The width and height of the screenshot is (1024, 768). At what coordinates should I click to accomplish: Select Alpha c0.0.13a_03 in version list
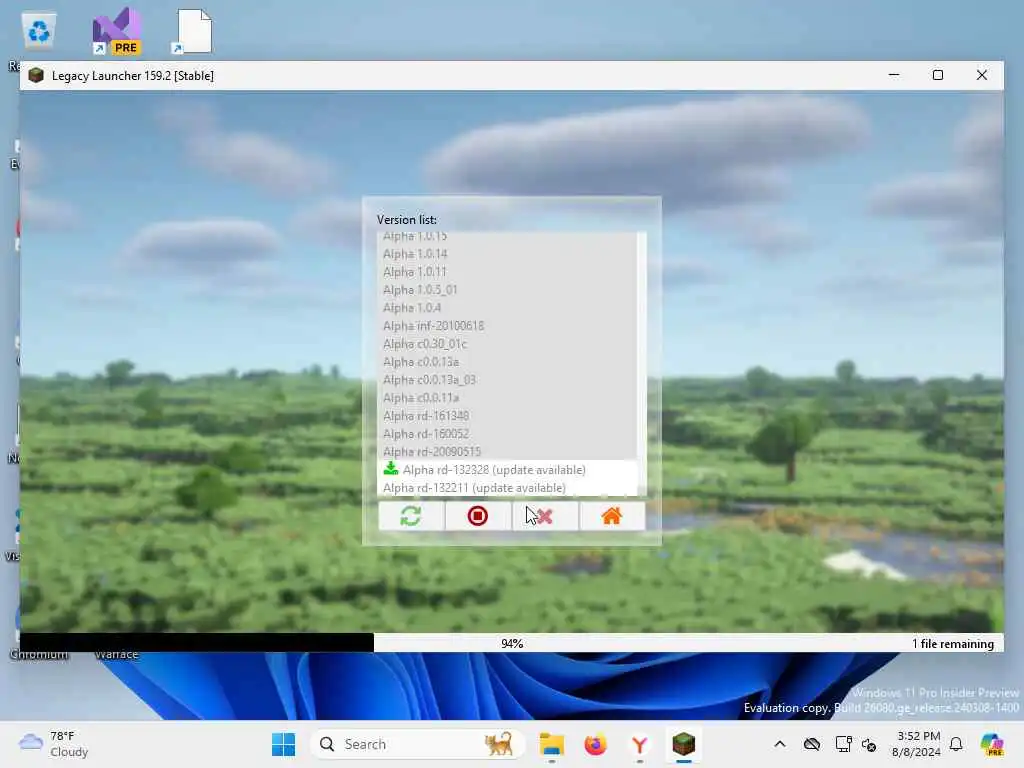[507, 379]
